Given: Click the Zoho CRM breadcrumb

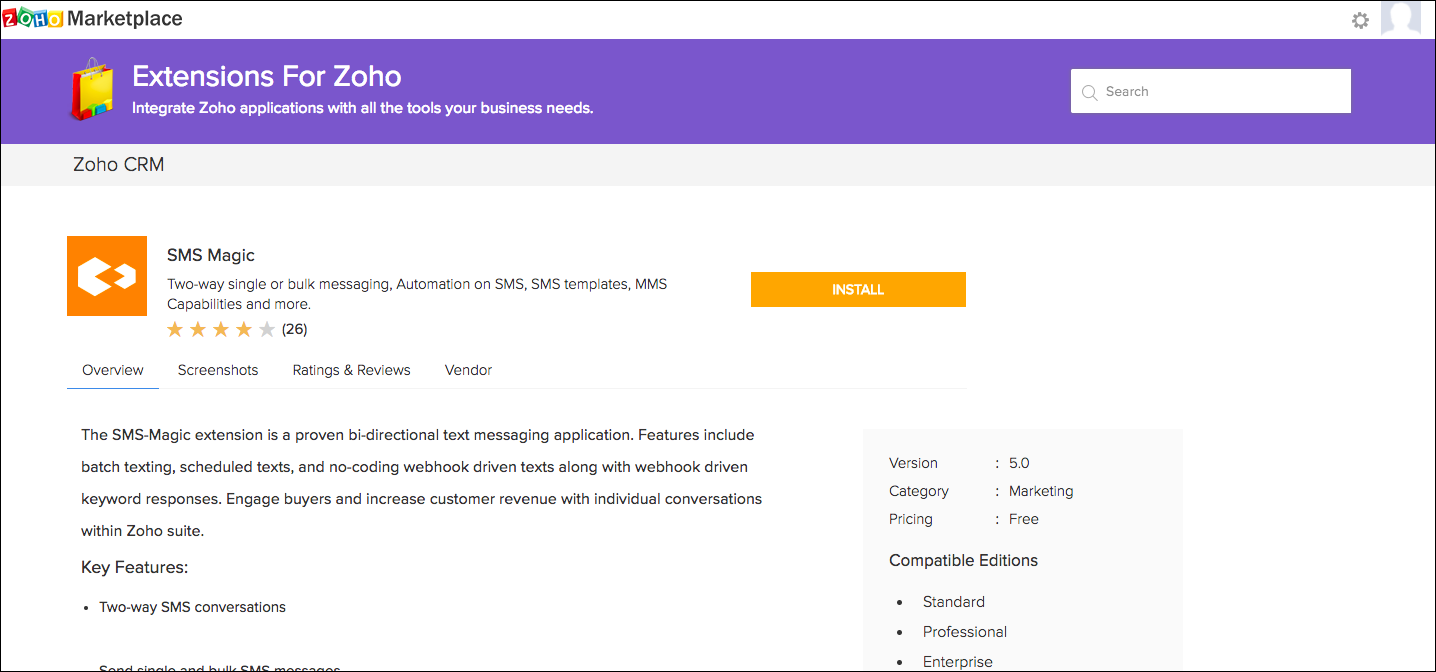Looking at the screenshot, I should tap(119, 165).
